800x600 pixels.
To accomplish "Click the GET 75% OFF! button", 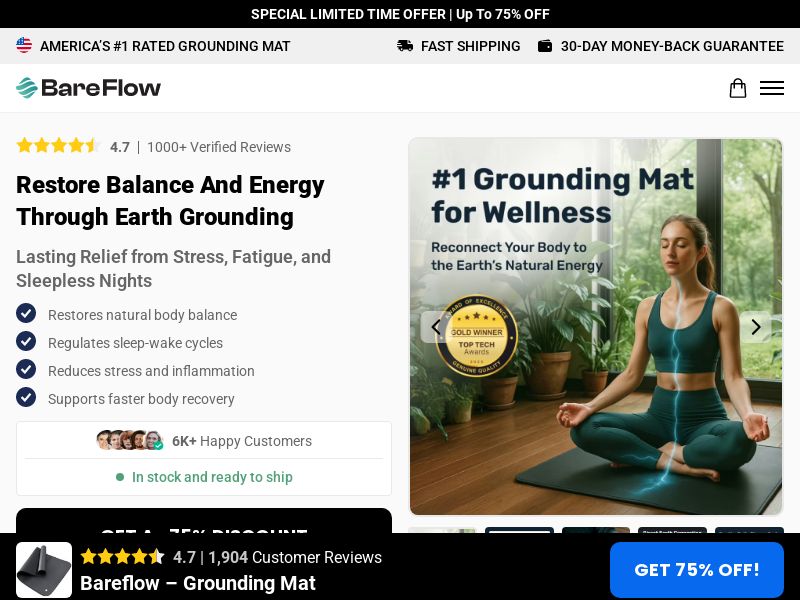I will tap(696, 569).
